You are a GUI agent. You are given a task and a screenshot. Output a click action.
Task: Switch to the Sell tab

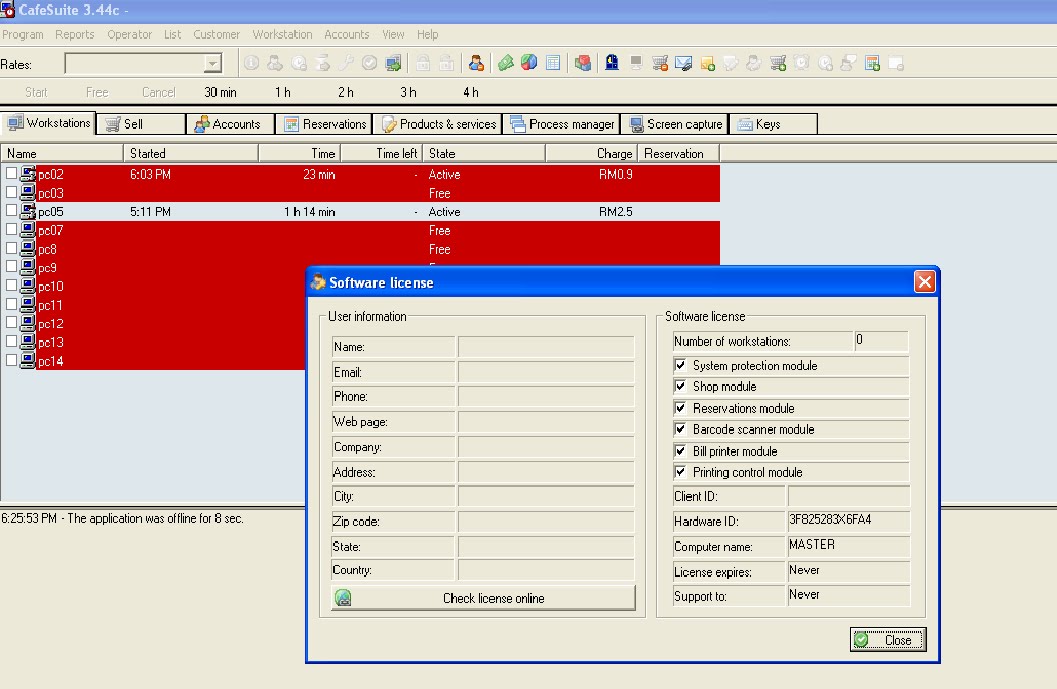coord(141,124)
